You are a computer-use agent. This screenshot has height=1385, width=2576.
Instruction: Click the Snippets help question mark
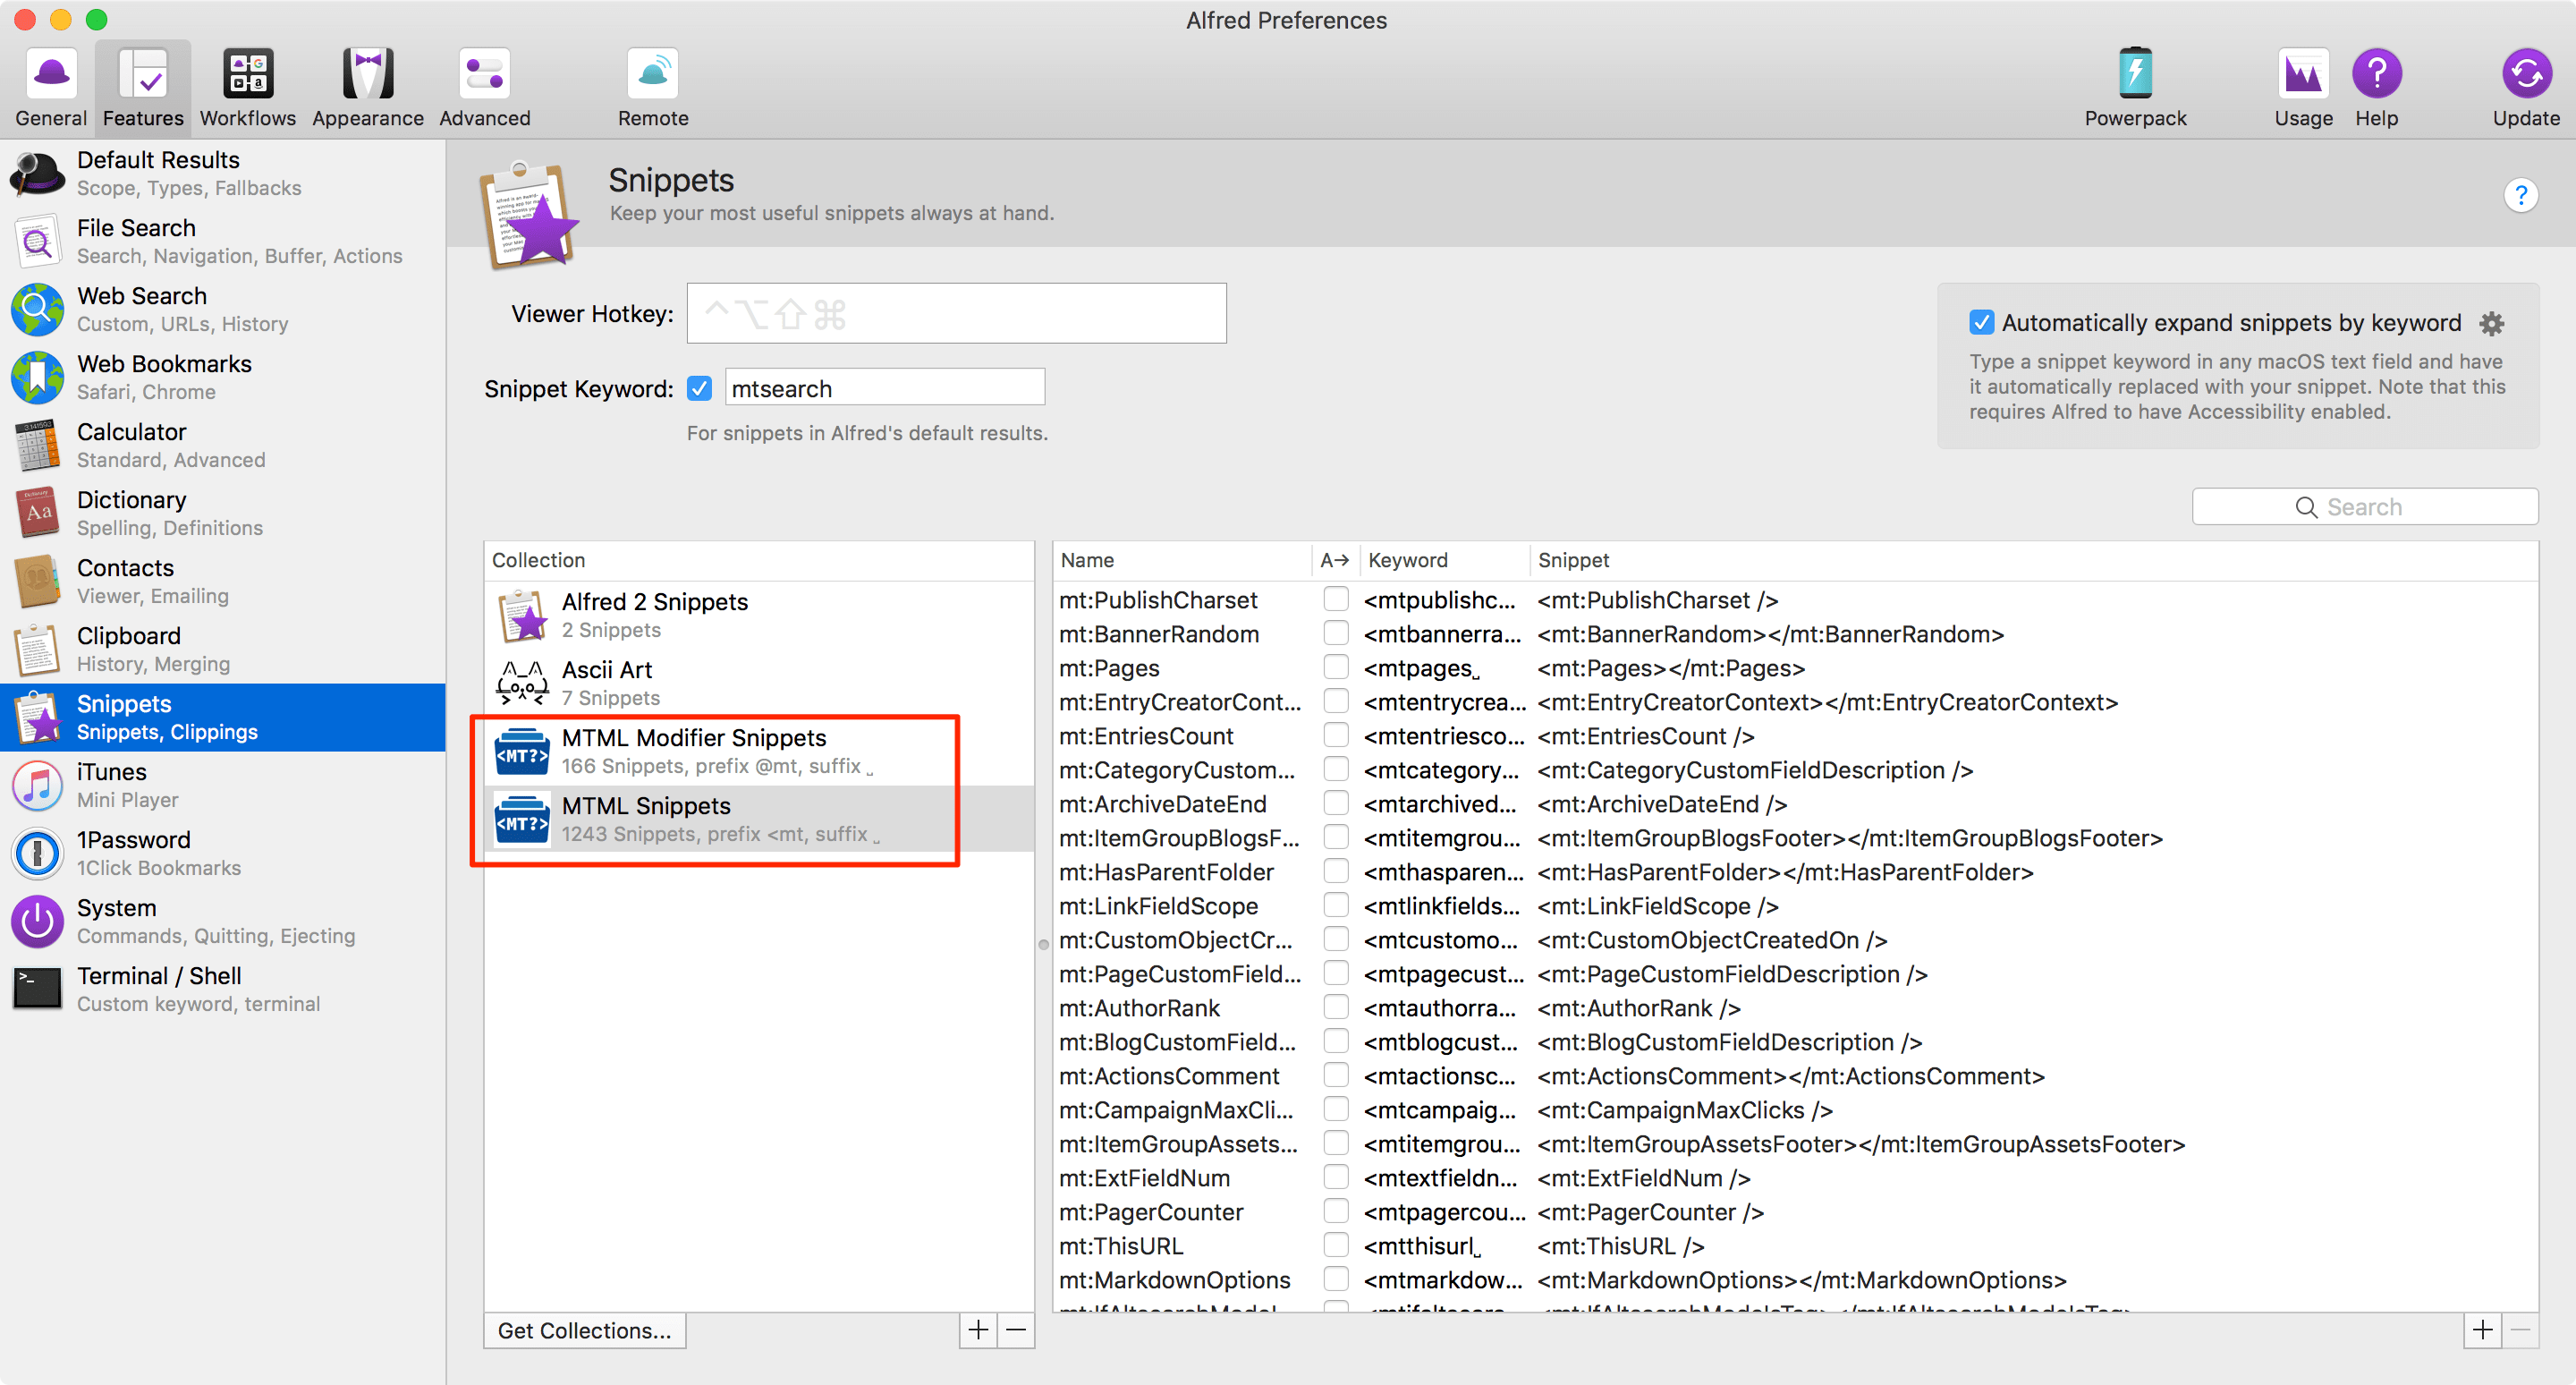(x=2520, y=195)
